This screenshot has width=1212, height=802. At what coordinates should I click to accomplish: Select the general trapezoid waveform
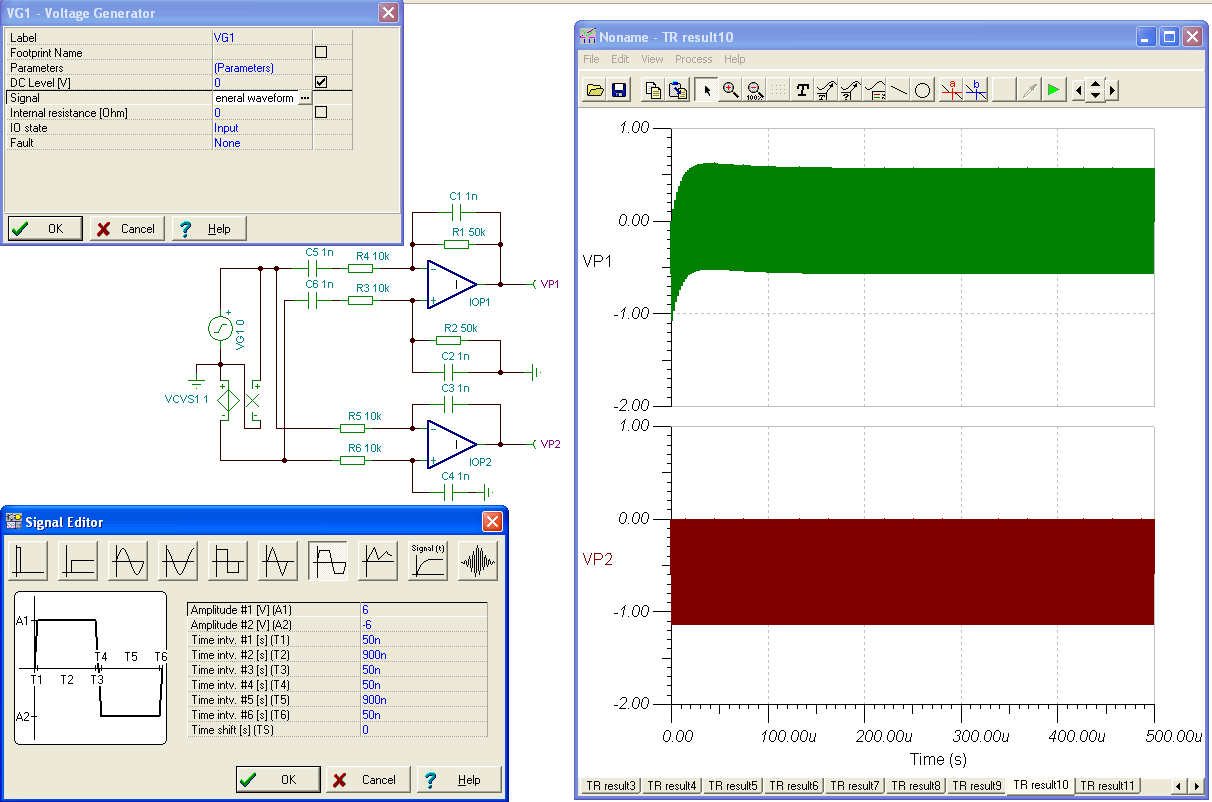coord(328,561)
